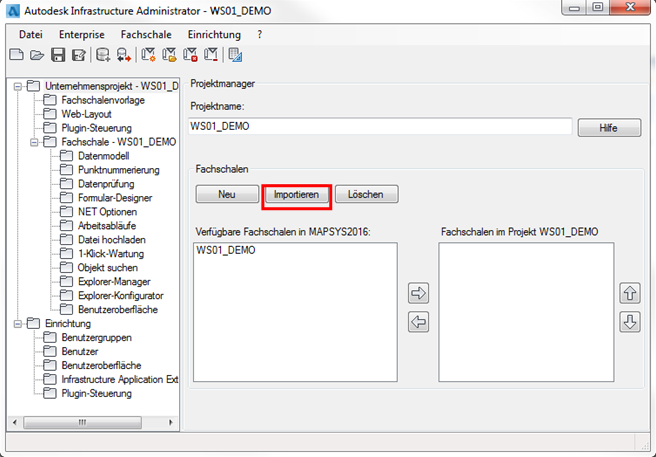Select Benutzeroberfläche under Einrichtung node
Viewport: 656px width, 457px height.
(x=101, y=365)
